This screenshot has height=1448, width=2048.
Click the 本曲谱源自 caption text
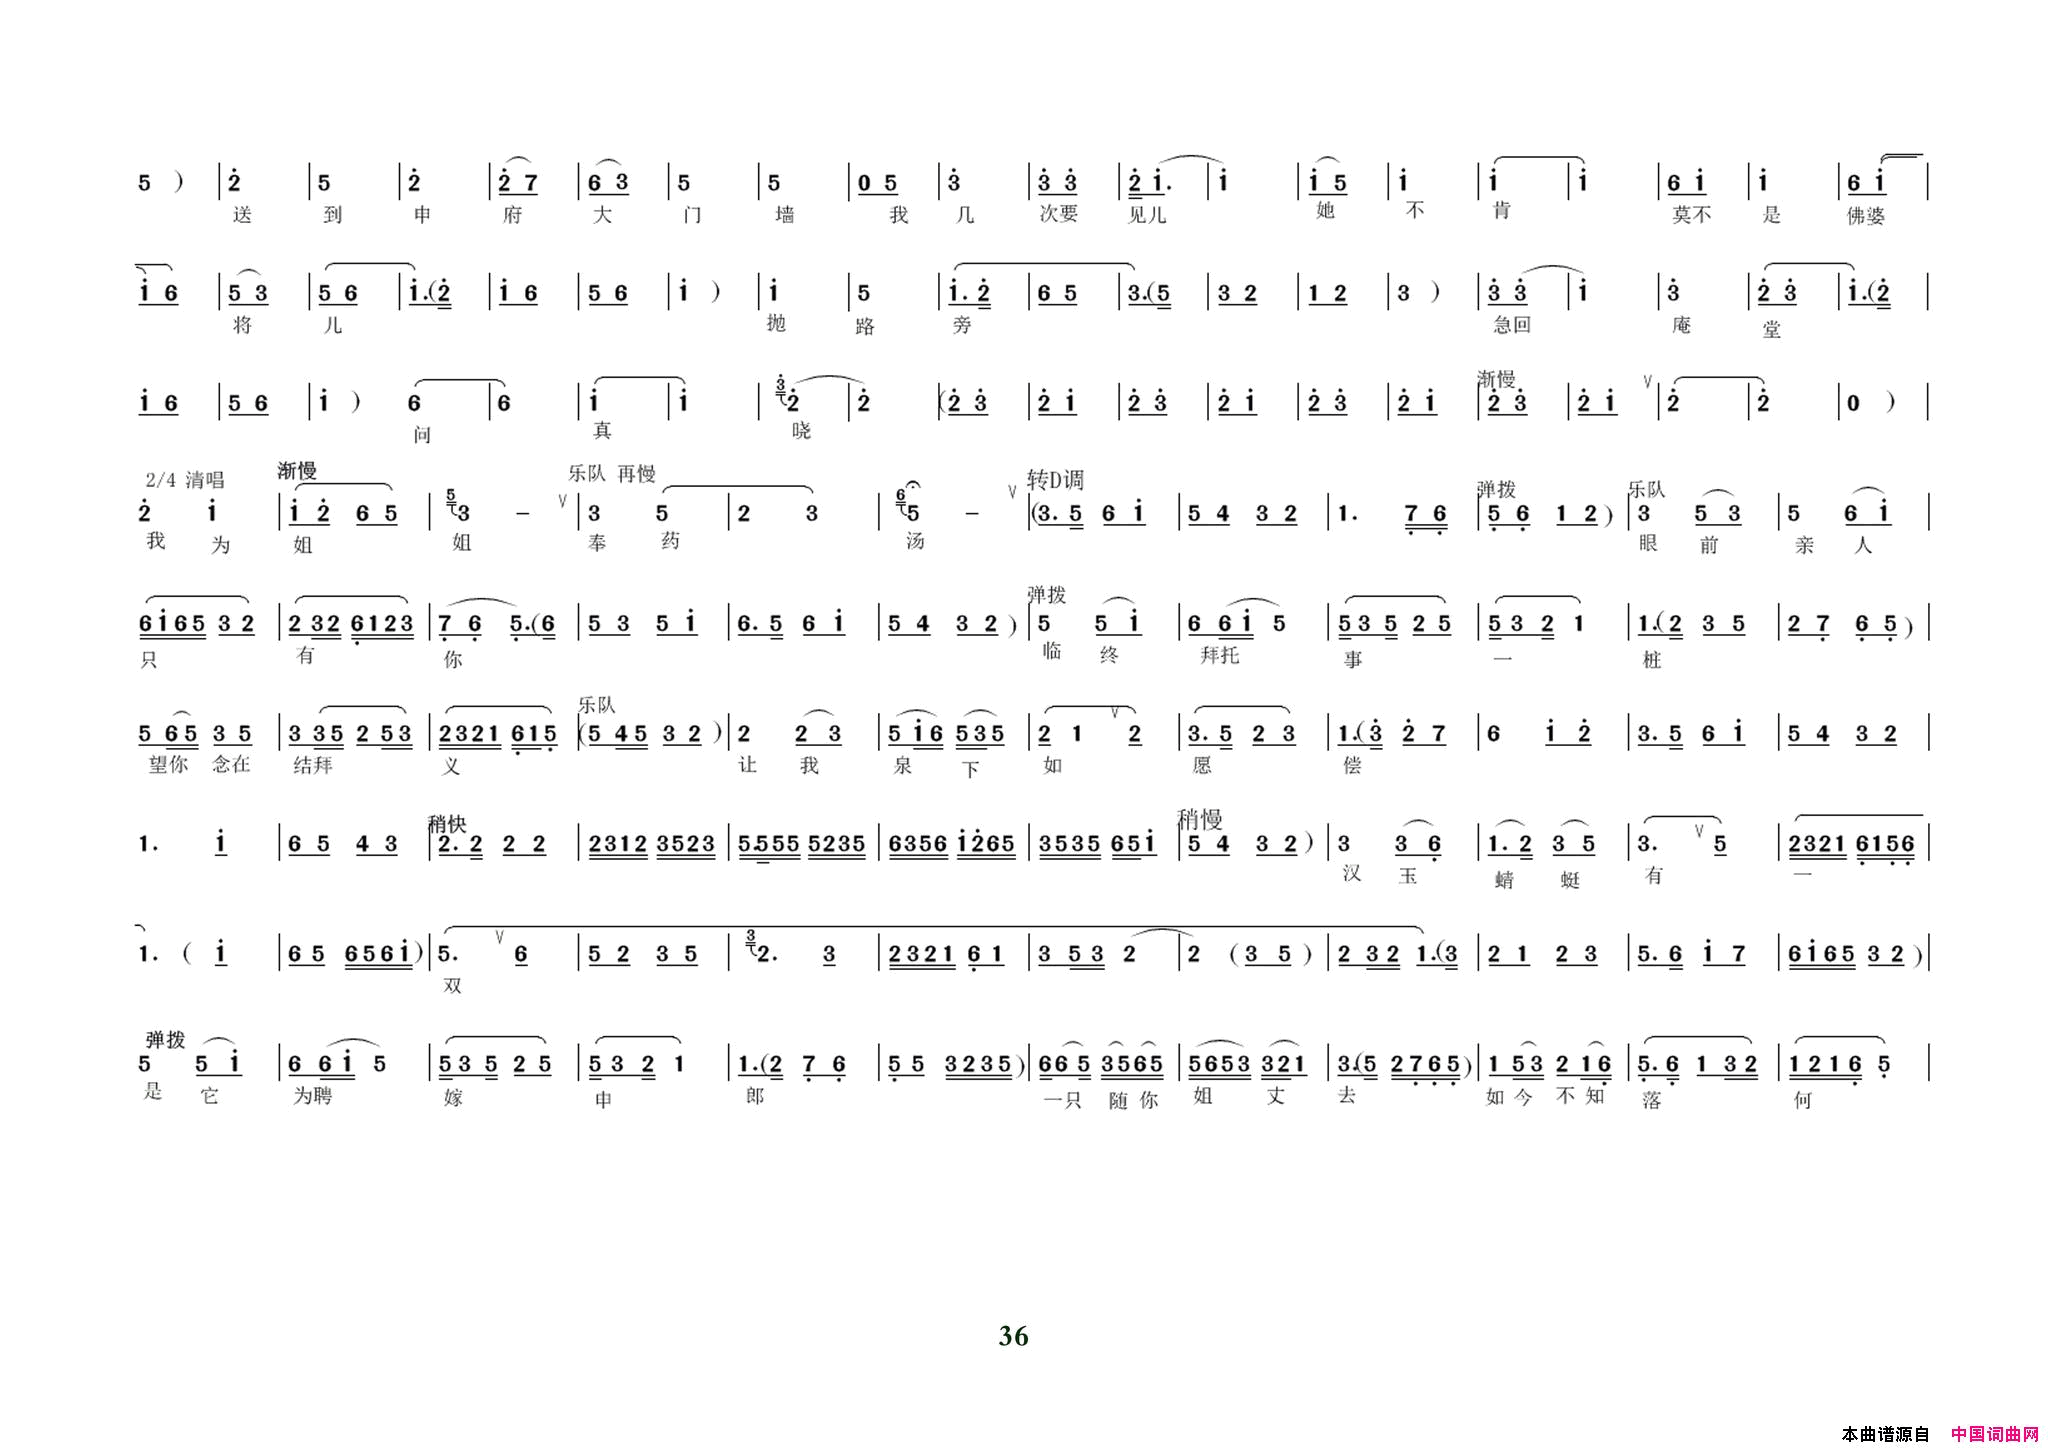tap(1885, 1434)
